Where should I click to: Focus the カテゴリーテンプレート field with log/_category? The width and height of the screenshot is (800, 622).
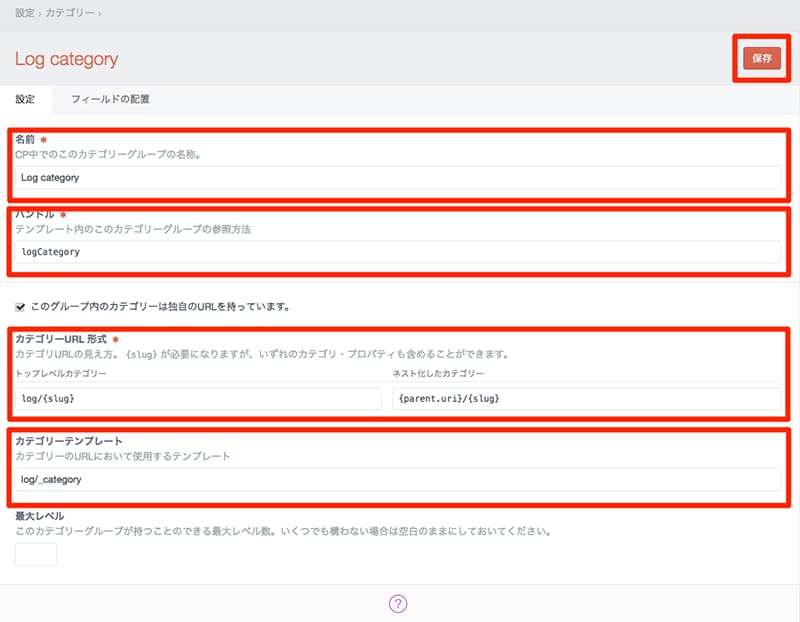pyautogui.click(x=398, y=479)
